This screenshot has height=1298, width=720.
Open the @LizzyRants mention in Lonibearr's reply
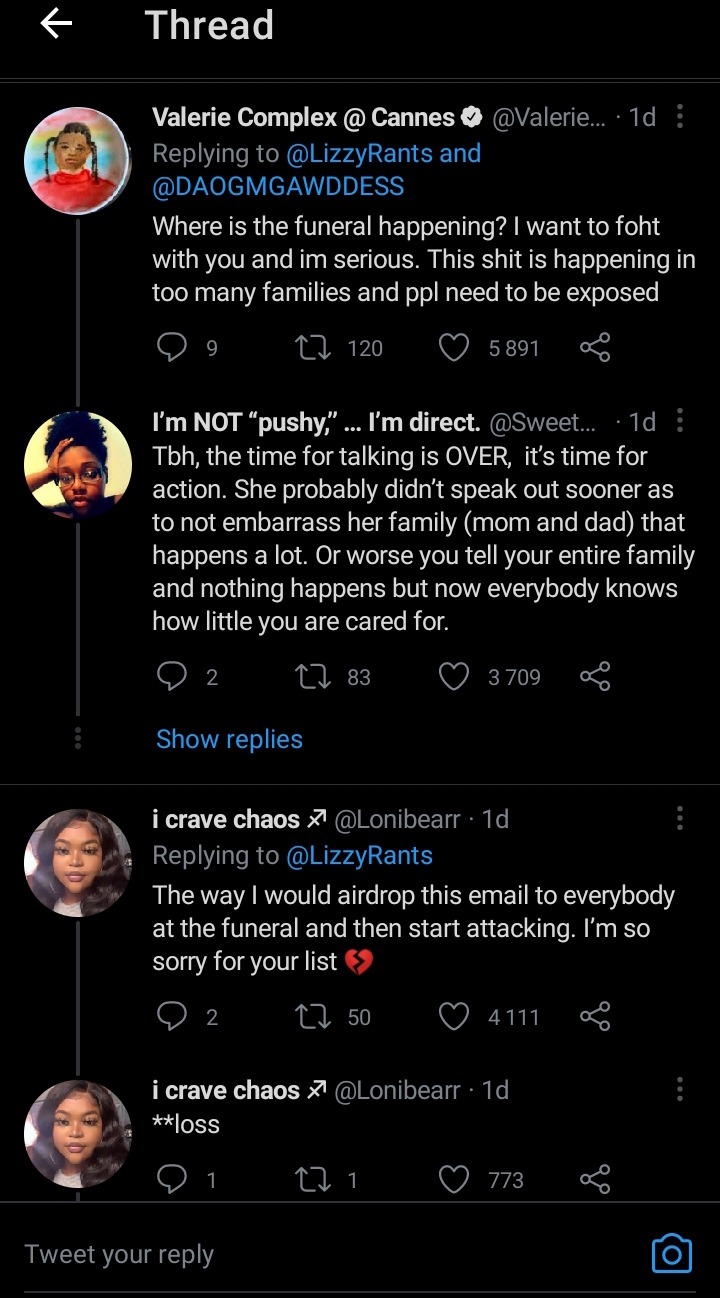(359, 856)
